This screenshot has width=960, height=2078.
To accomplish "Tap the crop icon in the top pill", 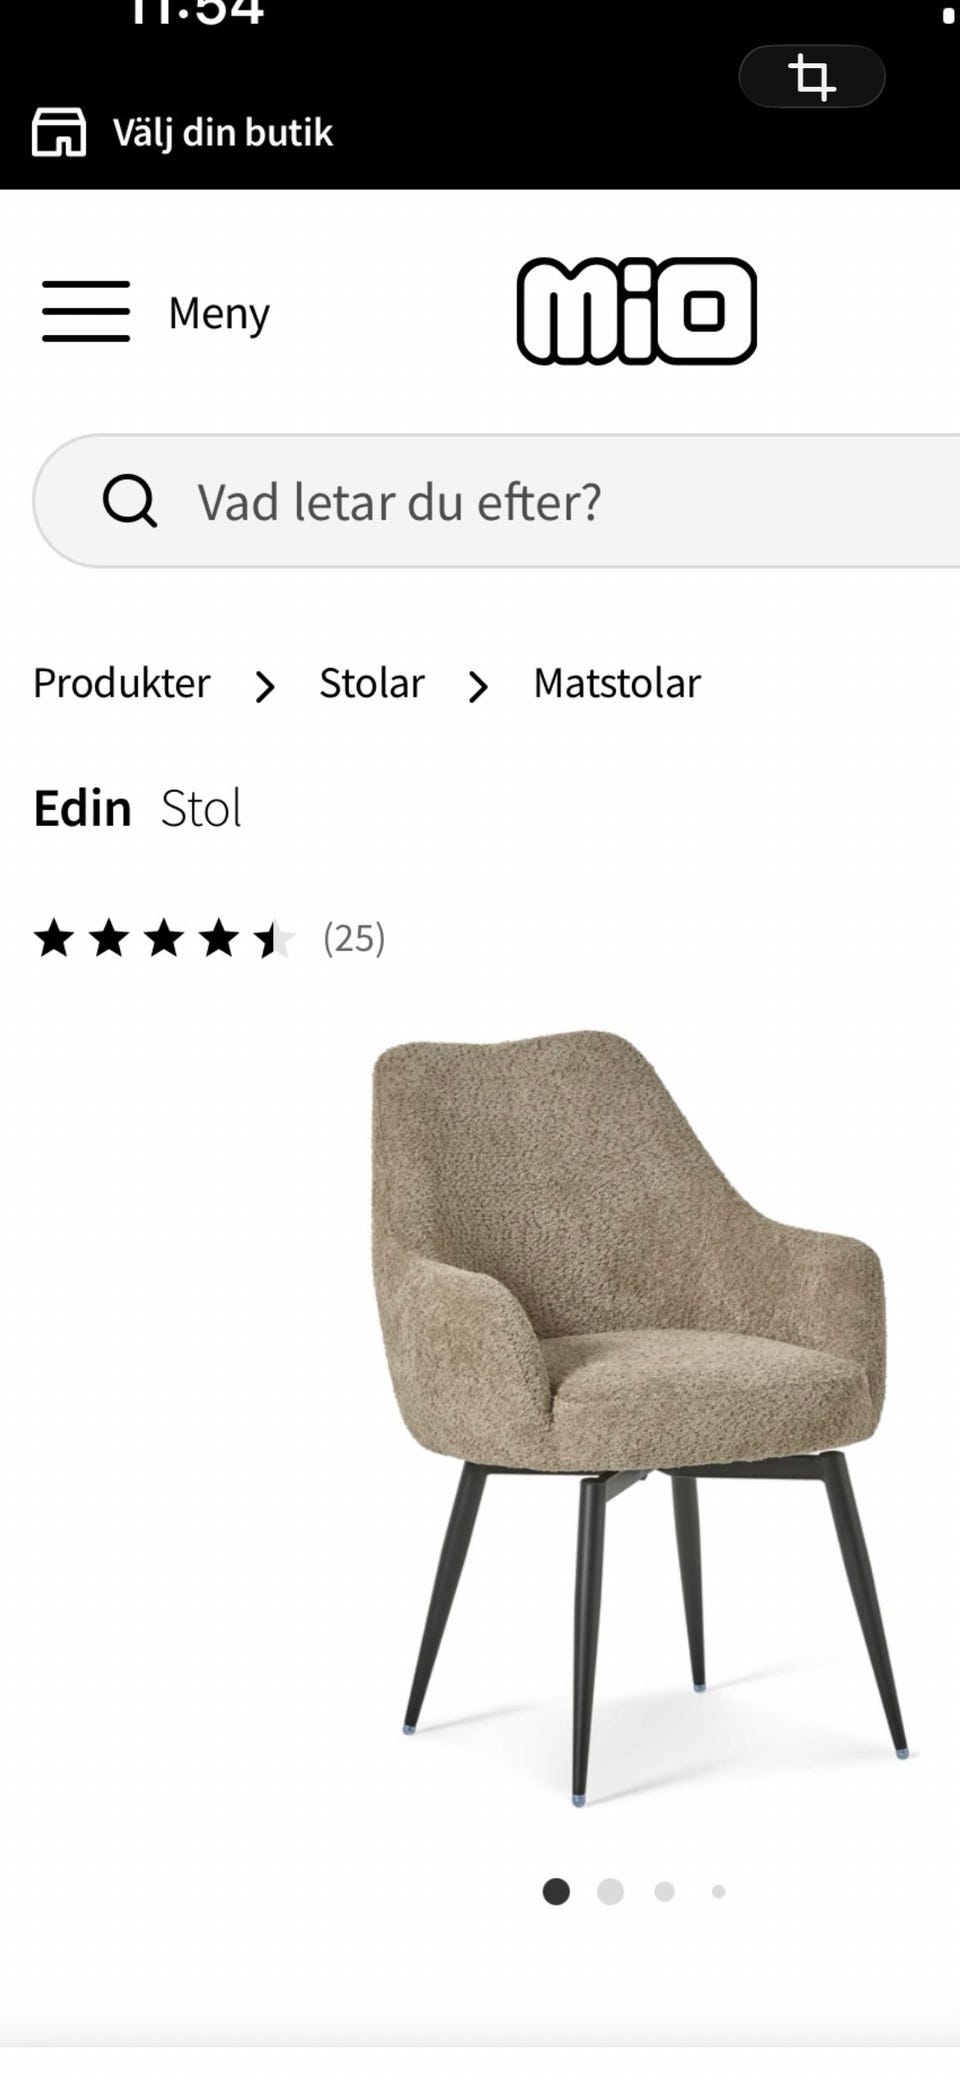I will [811, 77].
